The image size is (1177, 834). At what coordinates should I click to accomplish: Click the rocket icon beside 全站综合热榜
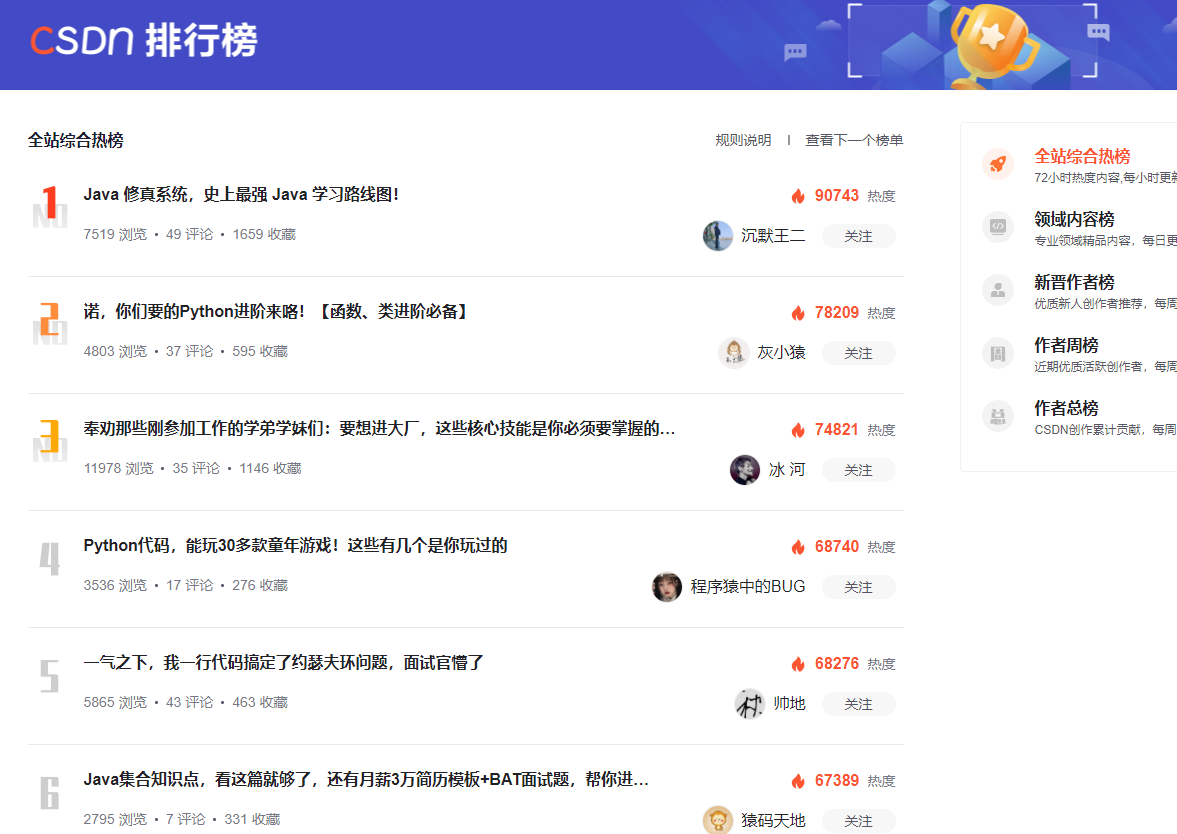[x=998, y=164]
